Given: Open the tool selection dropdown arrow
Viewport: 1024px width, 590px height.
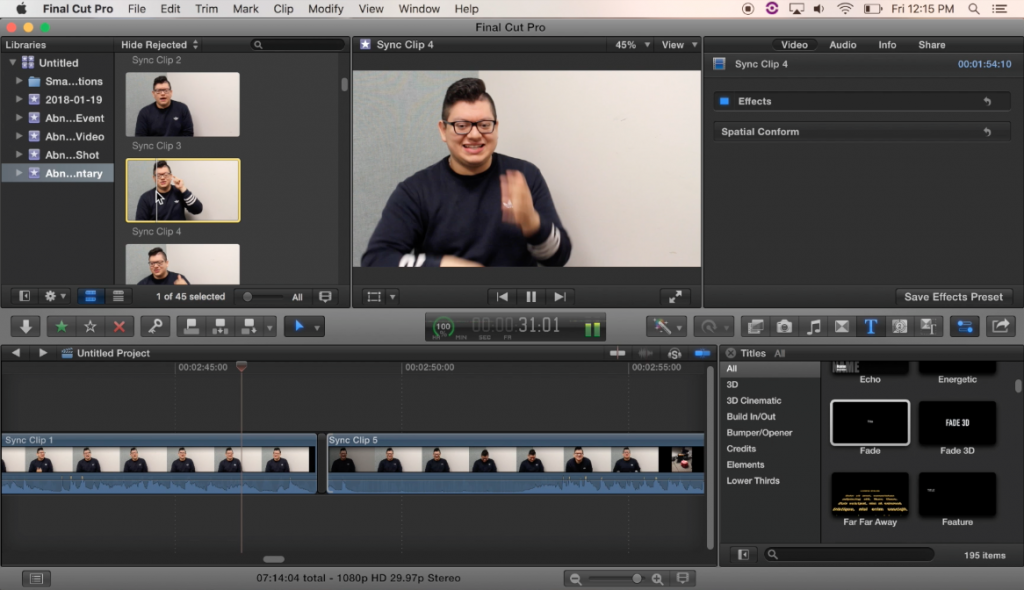Looking at the screenshot, I should 317,327.
